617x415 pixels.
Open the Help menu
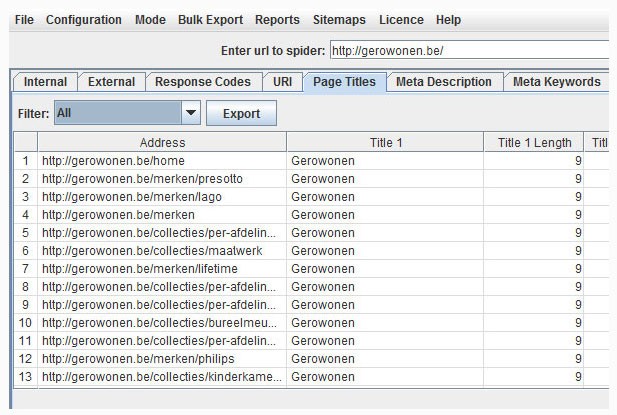click(x=449, y=20)
